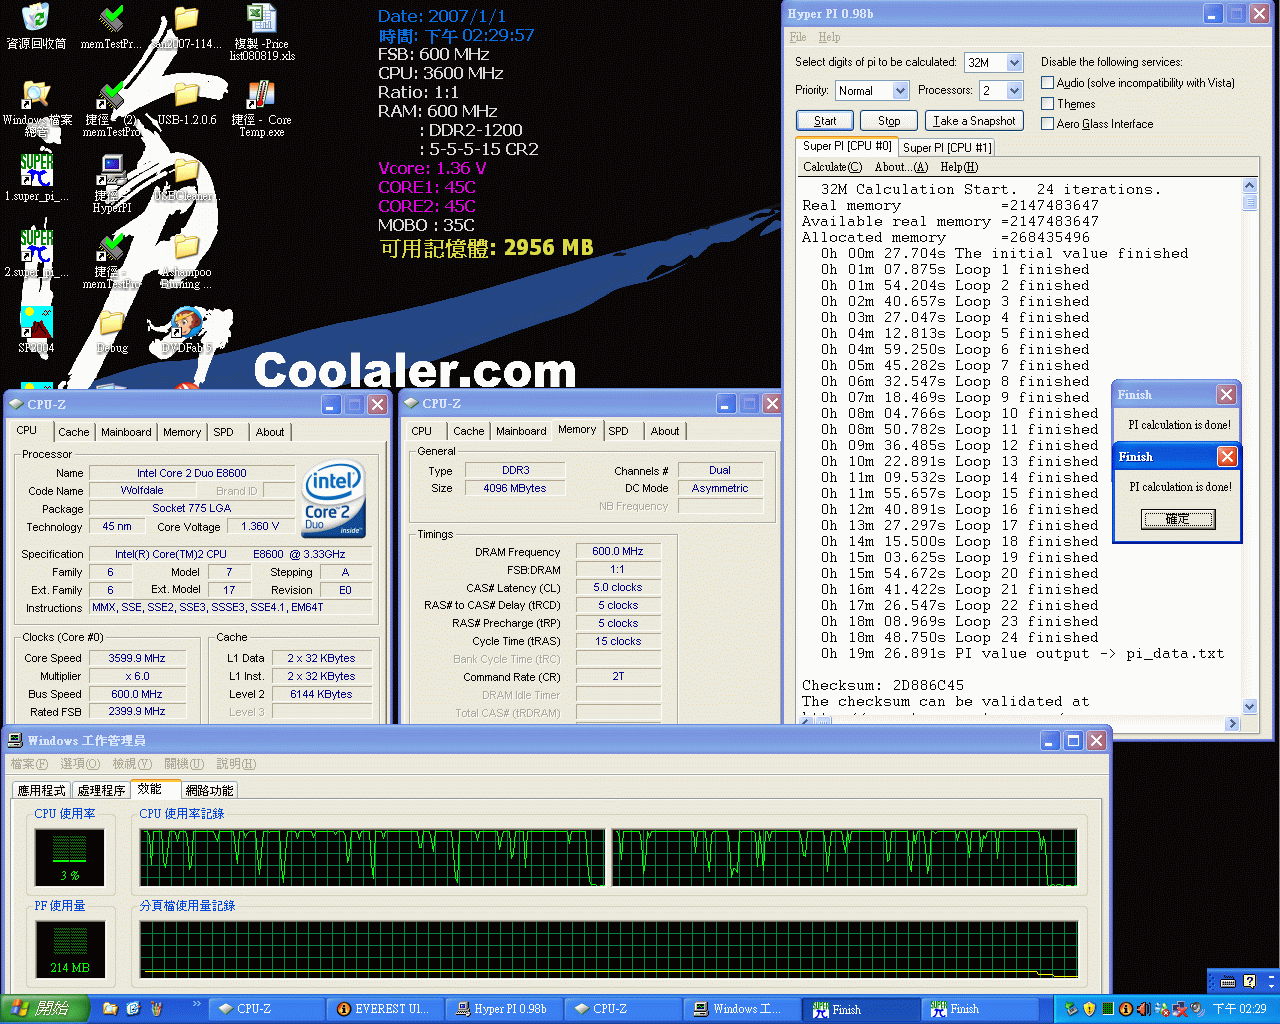Open the Help menu in Hyper PI title area

(x=829, y=37)
